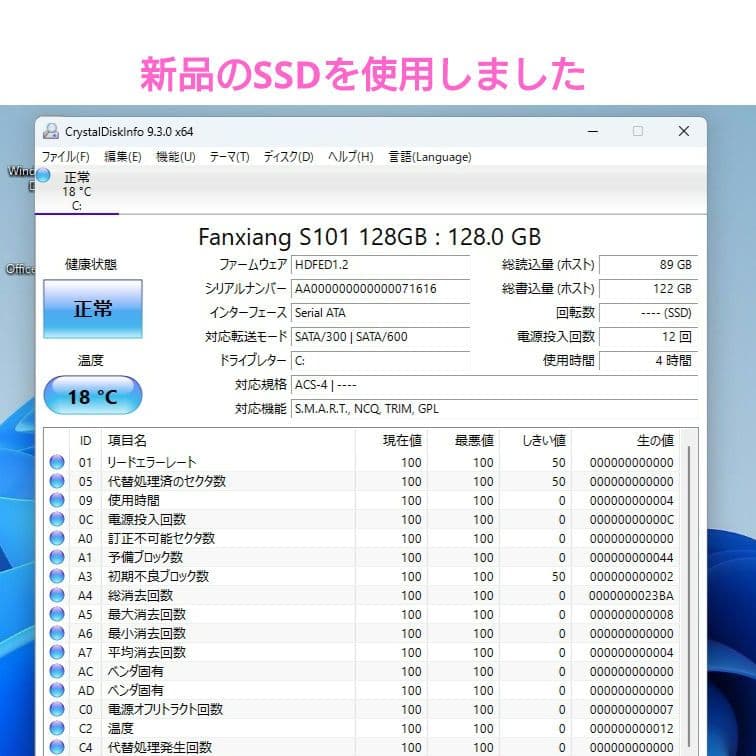Click status orb for AC ベンダ固有 row
This screenshot has width=756, height=756.
tap(57, 671)
